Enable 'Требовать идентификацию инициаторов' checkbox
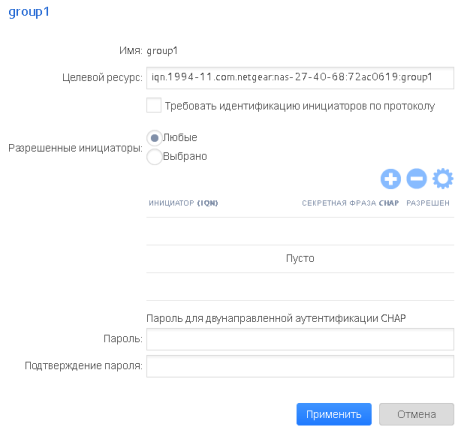The width and height of the screenshot is (464, 433). (154, 105)
